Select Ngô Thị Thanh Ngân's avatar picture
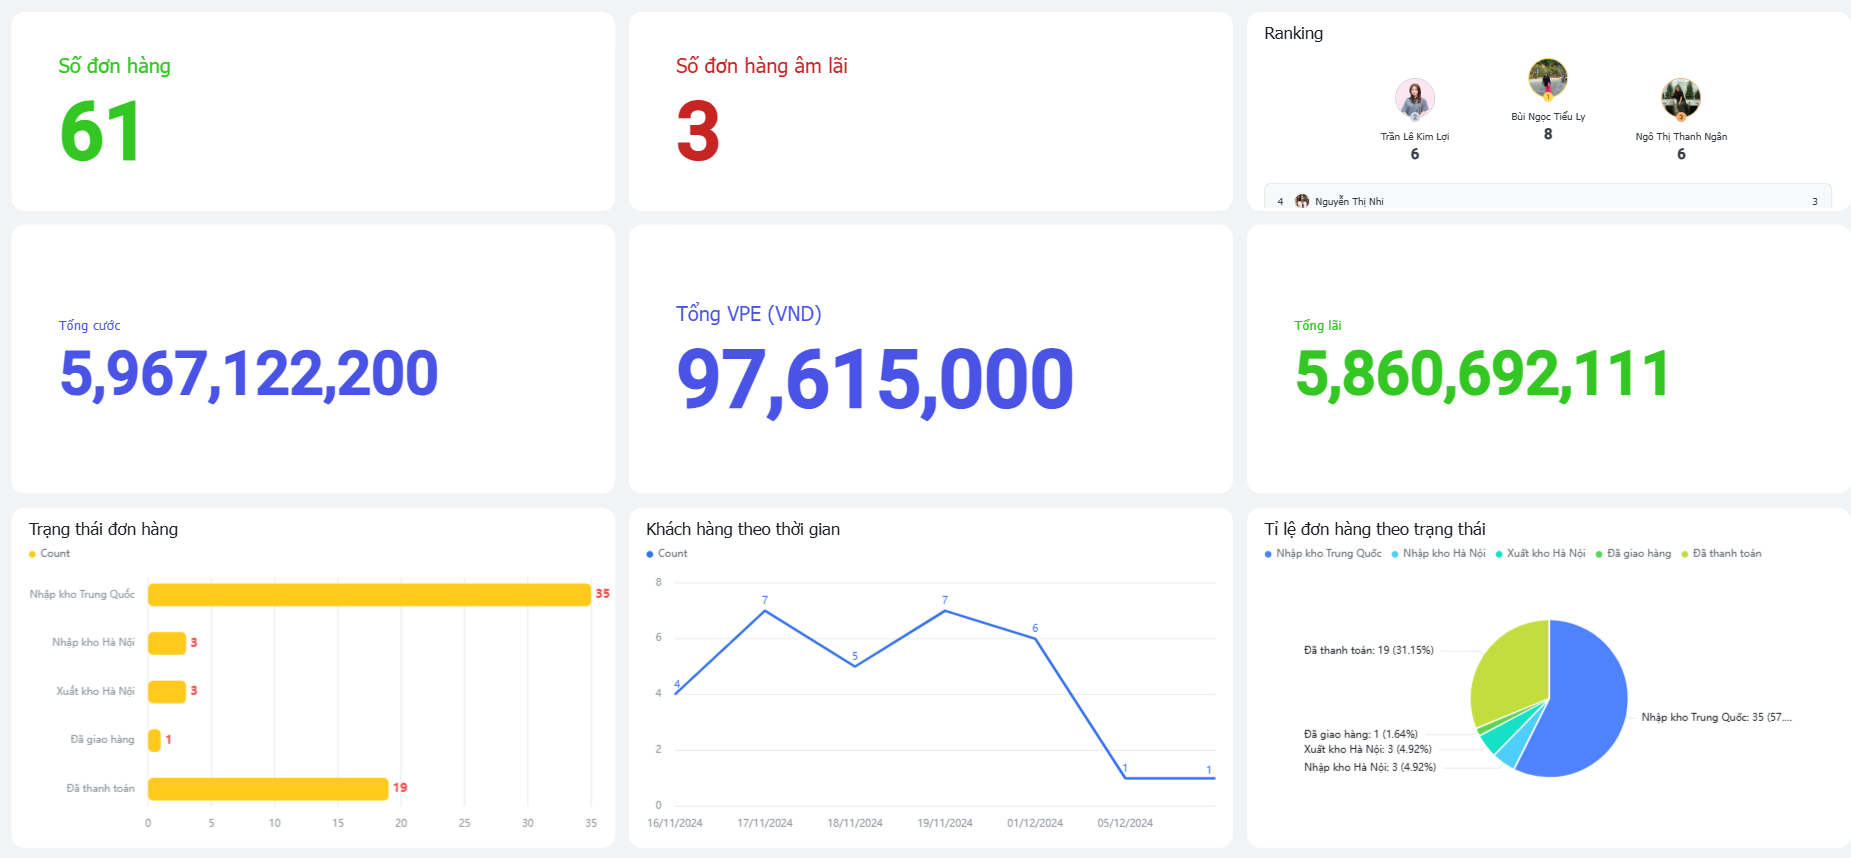The image size is (1851, 858). pos(1680,98)
